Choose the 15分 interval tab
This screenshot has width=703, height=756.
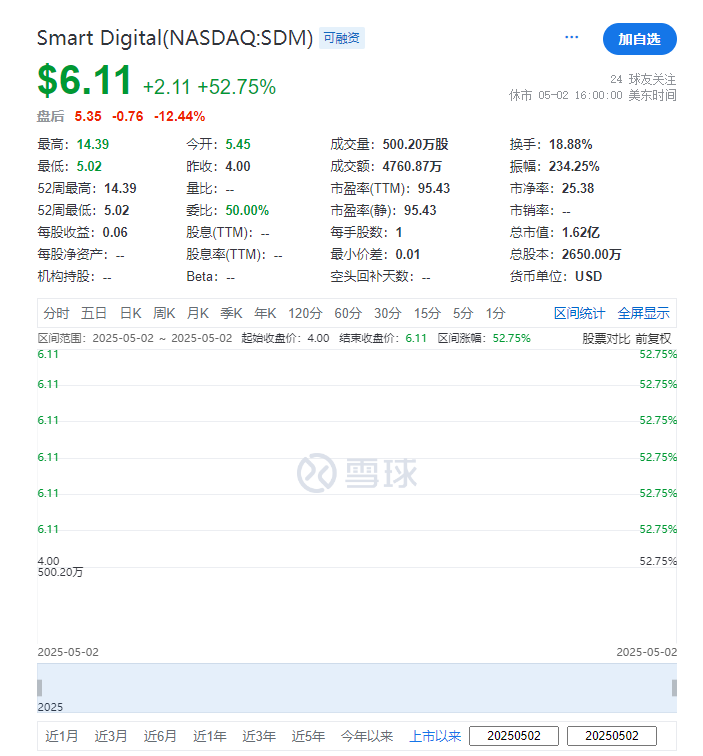click(x=427, y=313)
